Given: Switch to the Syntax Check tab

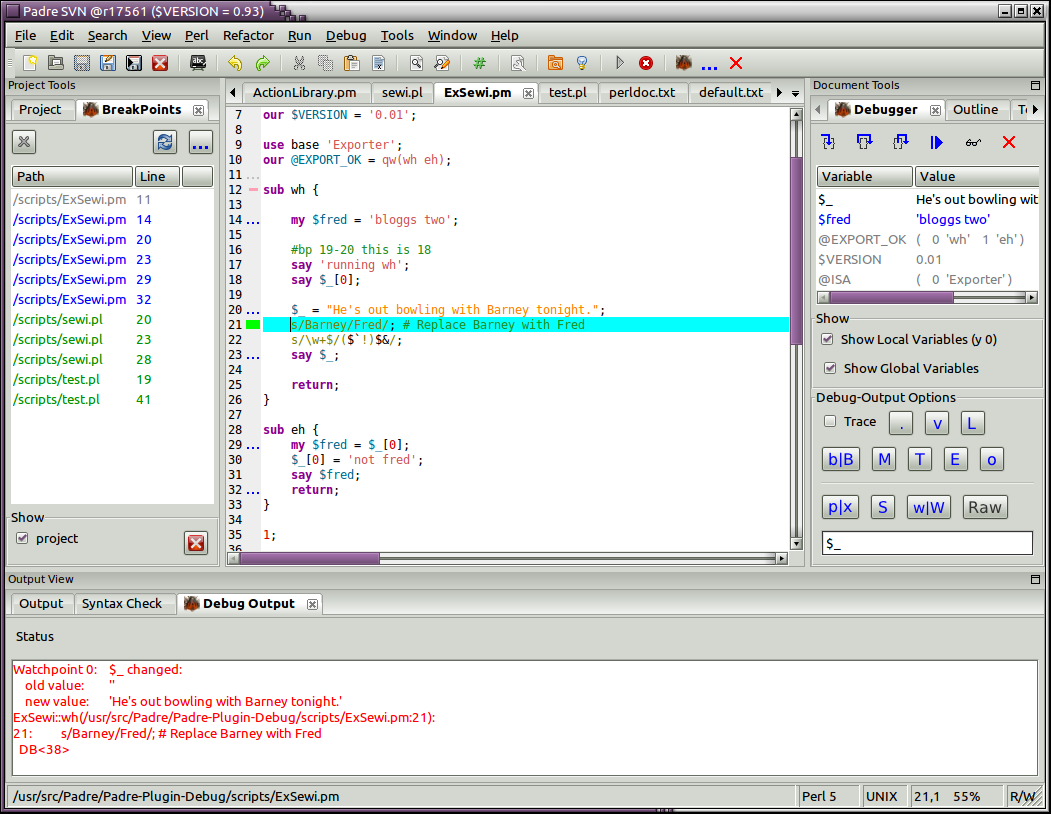Looking at the screenshot, I should pyautogui.click(x=121, y=603).
